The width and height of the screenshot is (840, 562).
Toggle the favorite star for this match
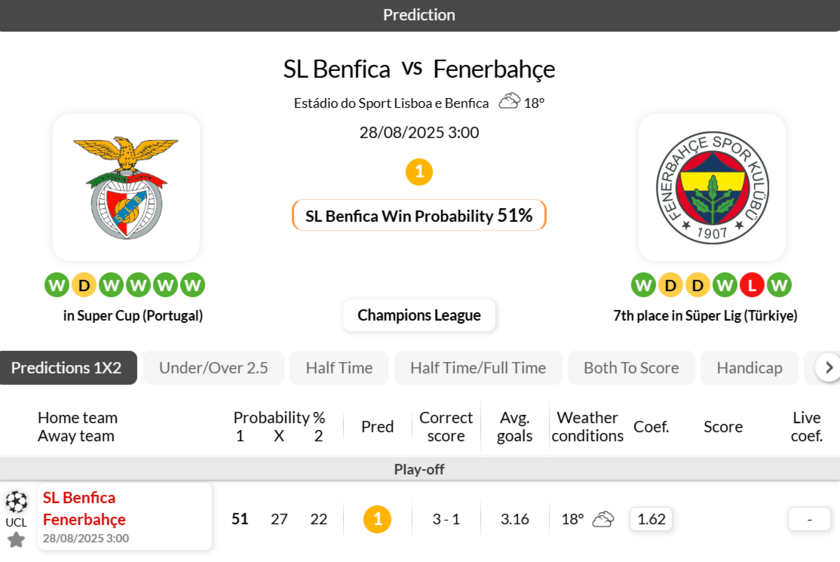[x=16, y=540]
